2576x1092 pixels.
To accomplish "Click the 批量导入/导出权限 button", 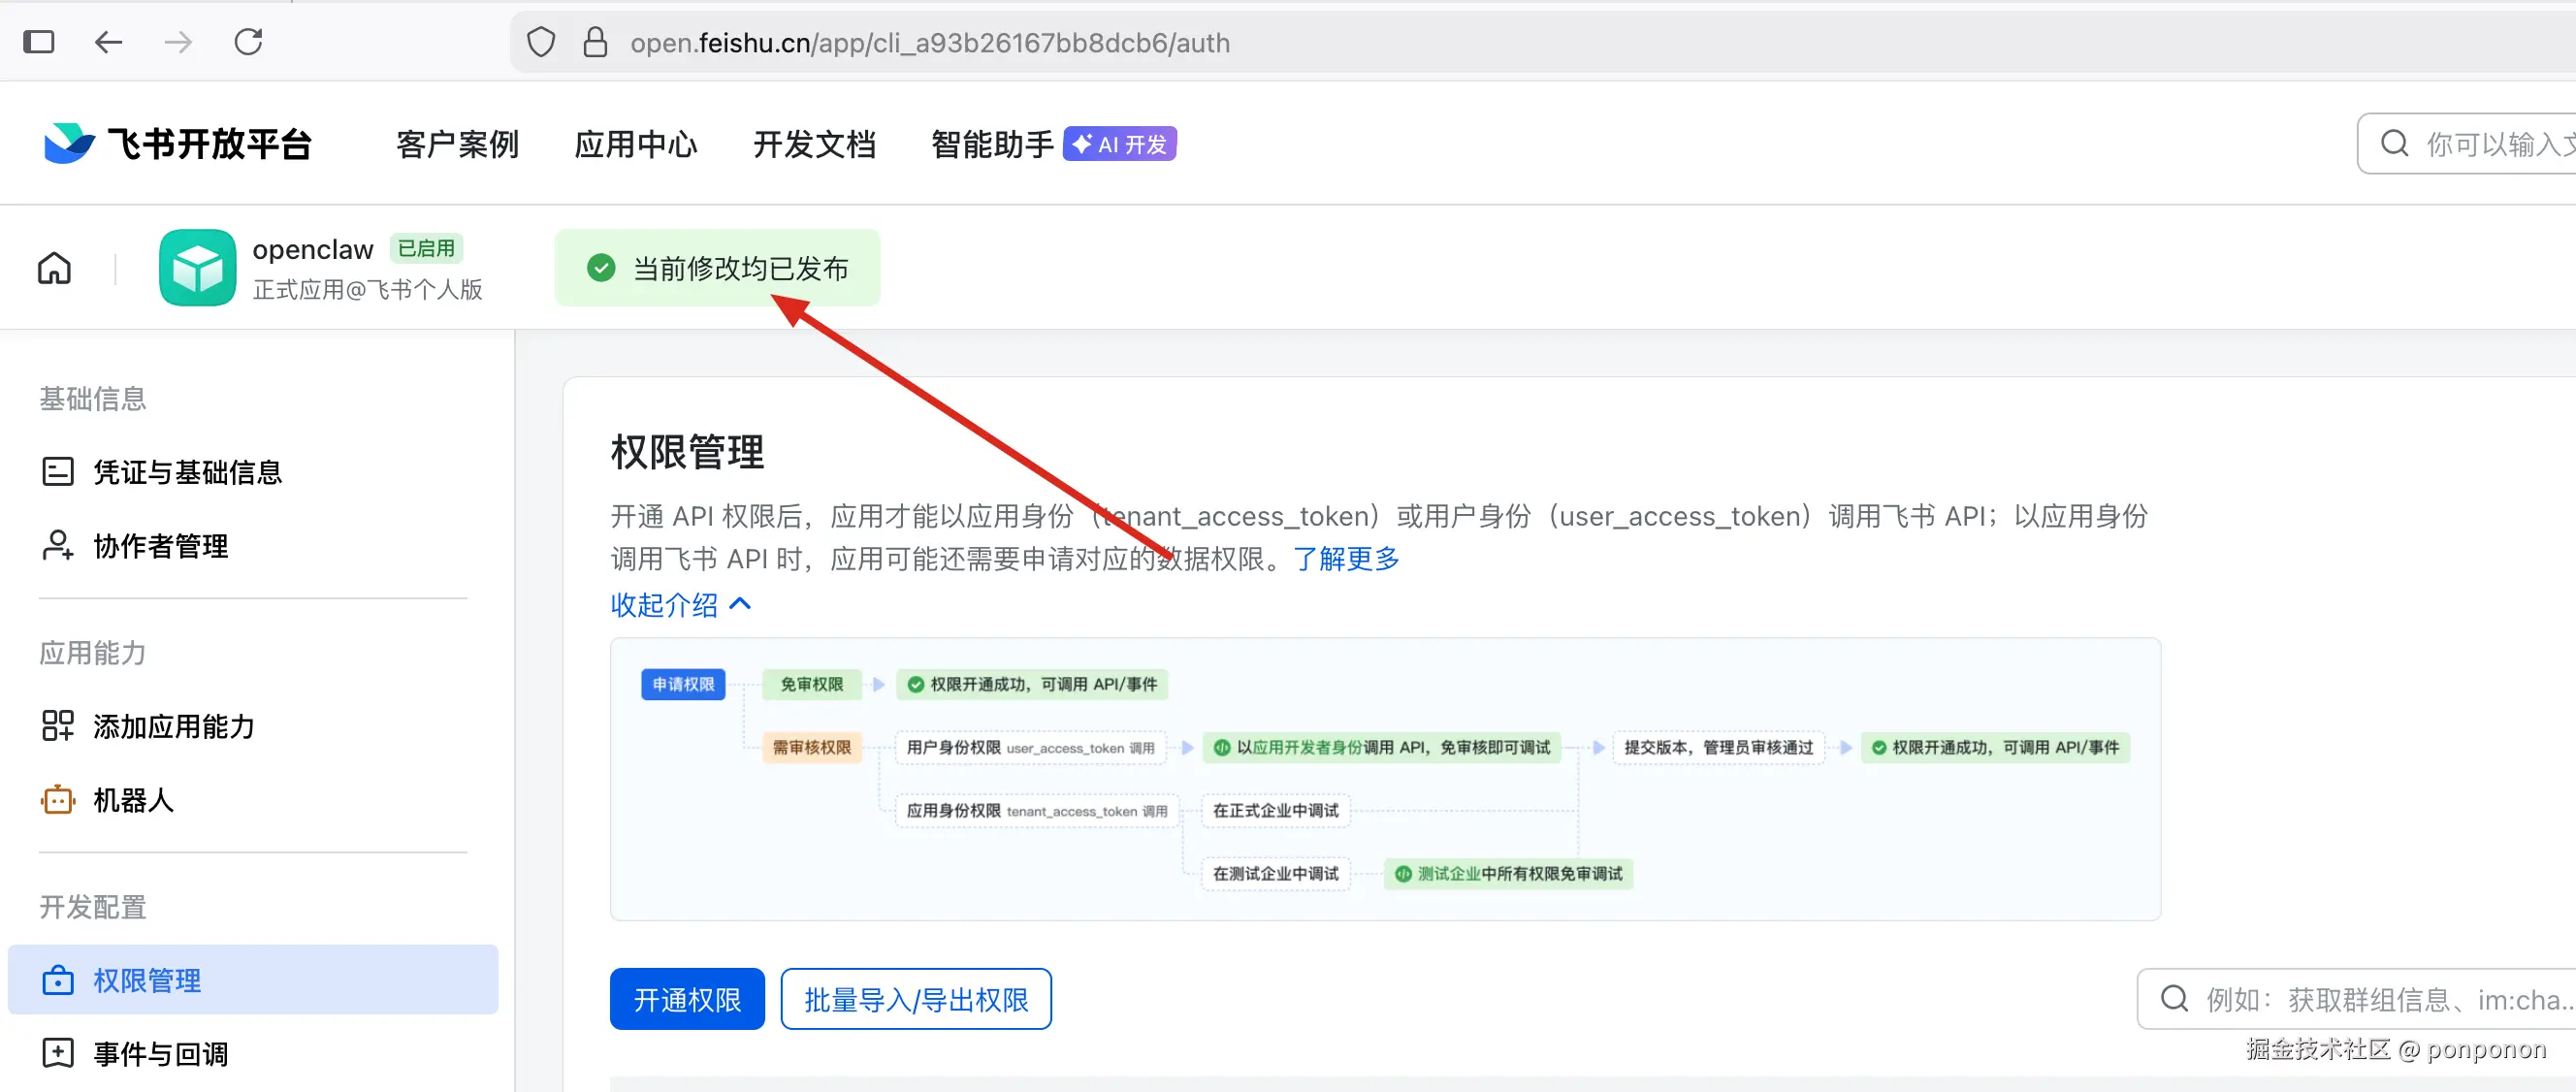I will 915,999.
